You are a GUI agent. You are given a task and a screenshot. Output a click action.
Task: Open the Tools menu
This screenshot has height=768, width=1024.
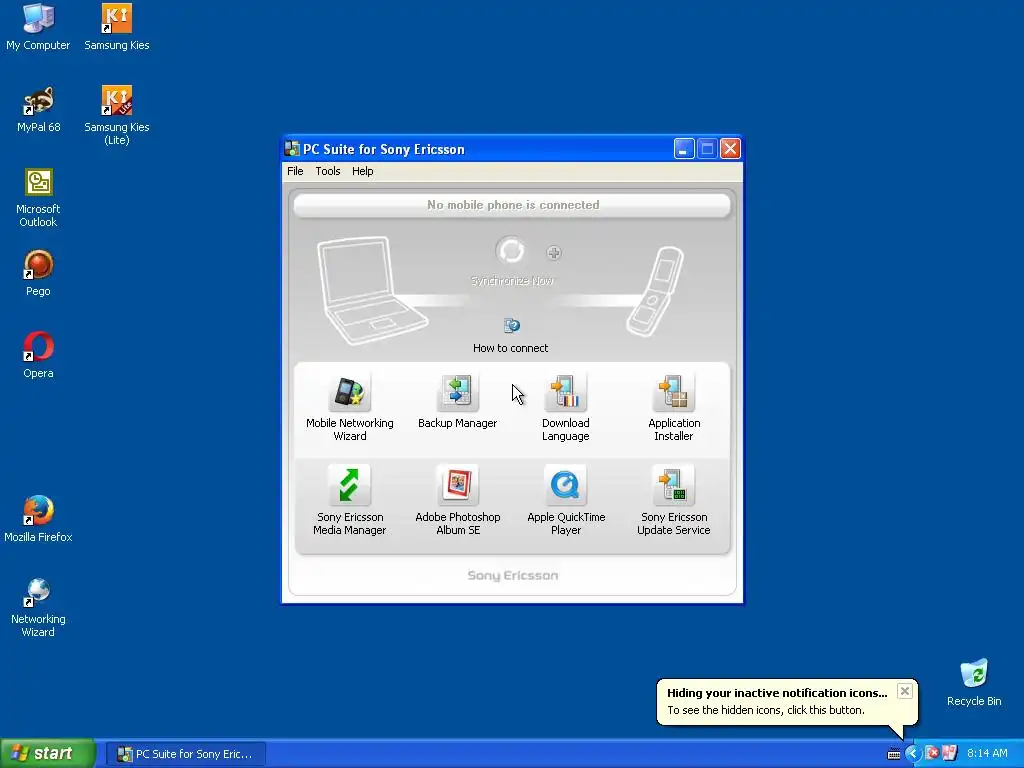click(x=328, y=171)
